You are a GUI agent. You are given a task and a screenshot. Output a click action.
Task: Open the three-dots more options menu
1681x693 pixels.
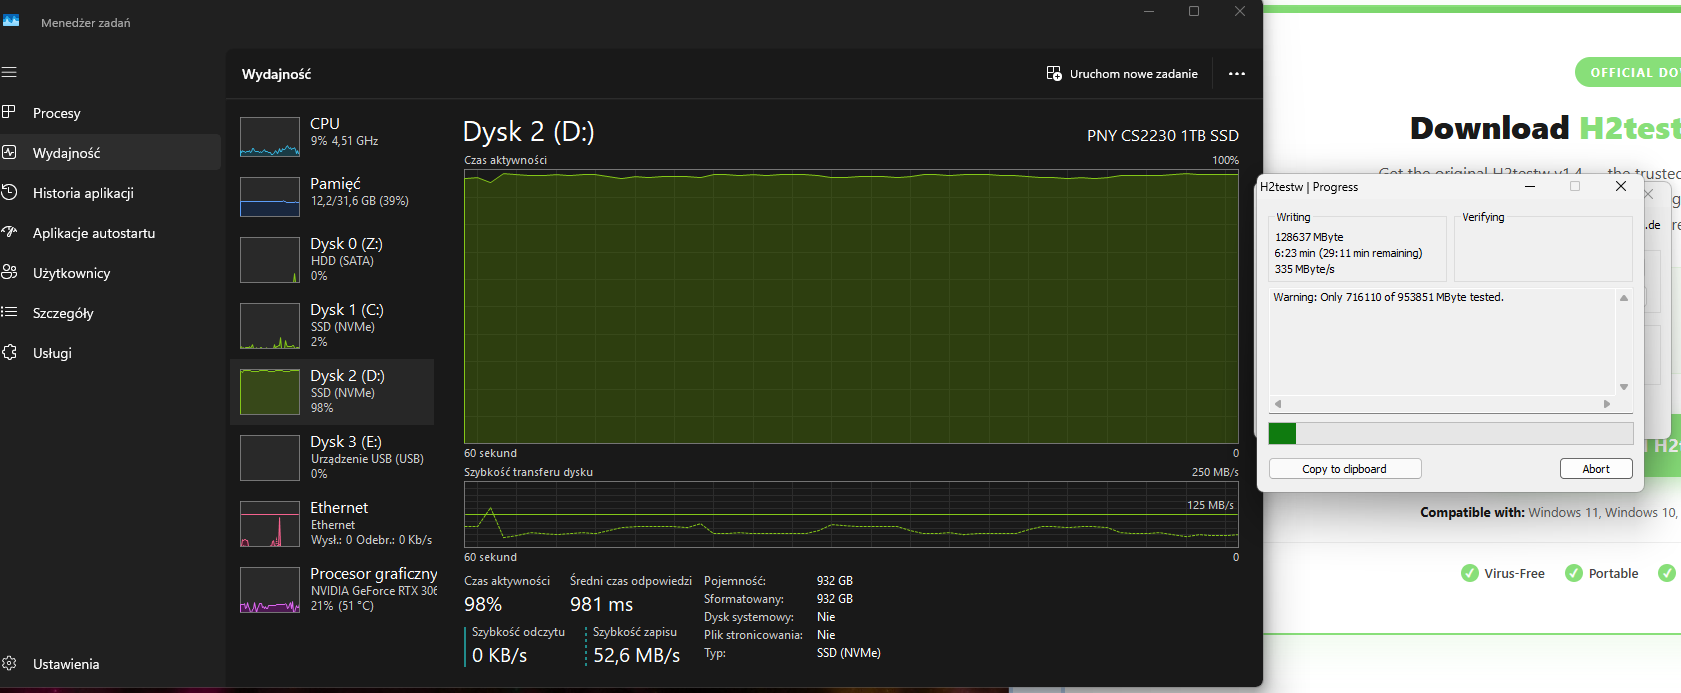pyautogui.click(x=1237, y=74)
